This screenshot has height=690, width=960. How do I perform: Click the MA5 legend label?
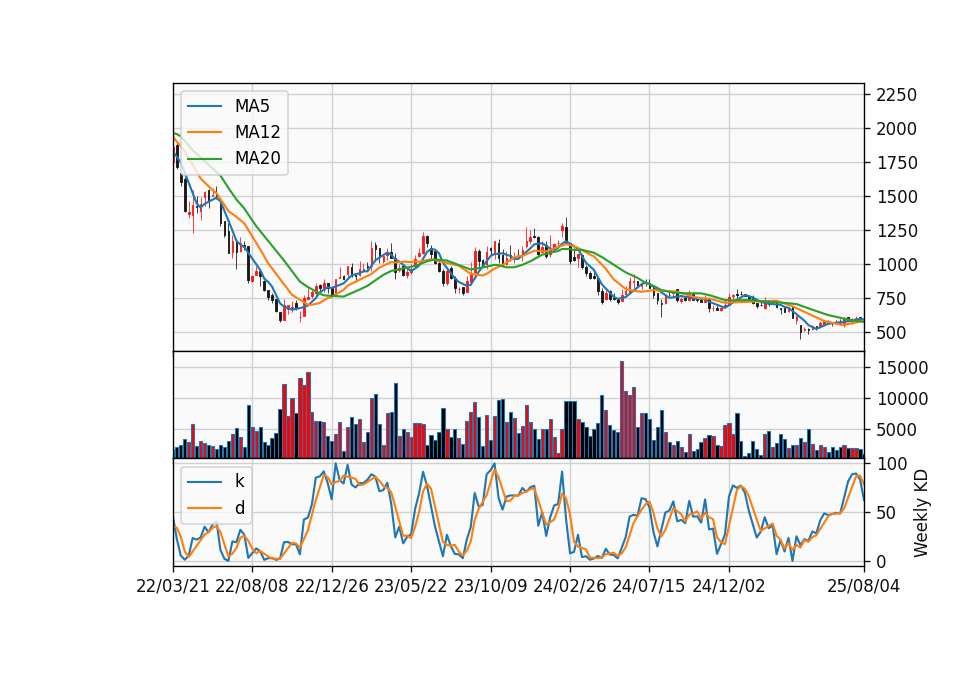(252, 106)
